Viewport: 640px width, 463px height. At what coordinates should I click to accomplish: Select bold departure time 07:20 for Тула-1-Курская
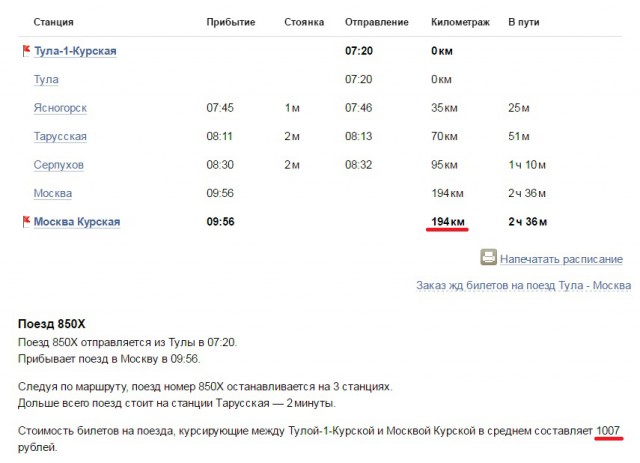click(x=359, y=51)
